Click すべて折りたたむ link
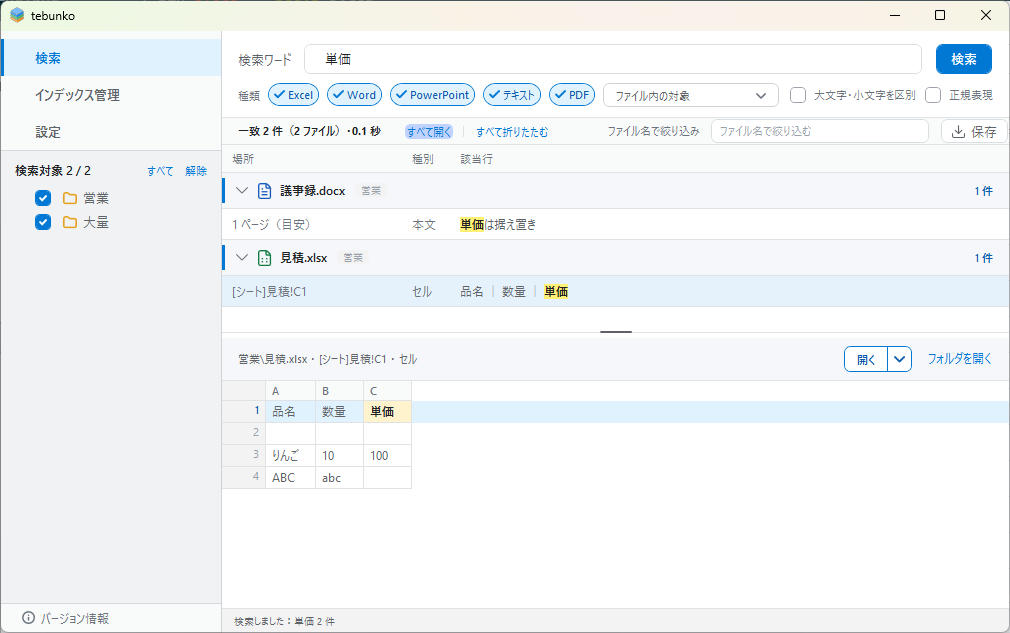This screenshot has height=633, width=1010. coord(512,131)
